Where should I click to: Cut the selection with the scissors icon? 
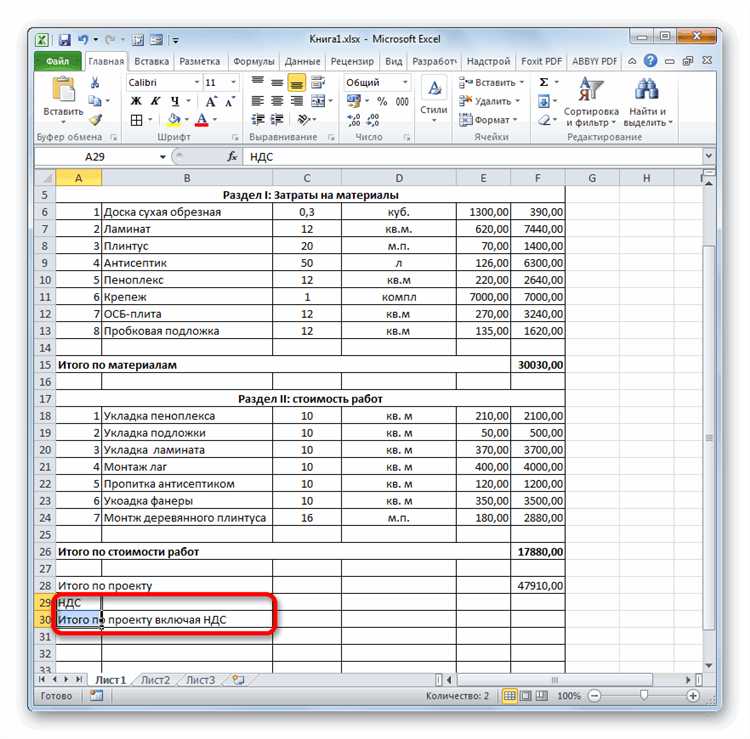(95, 83)
